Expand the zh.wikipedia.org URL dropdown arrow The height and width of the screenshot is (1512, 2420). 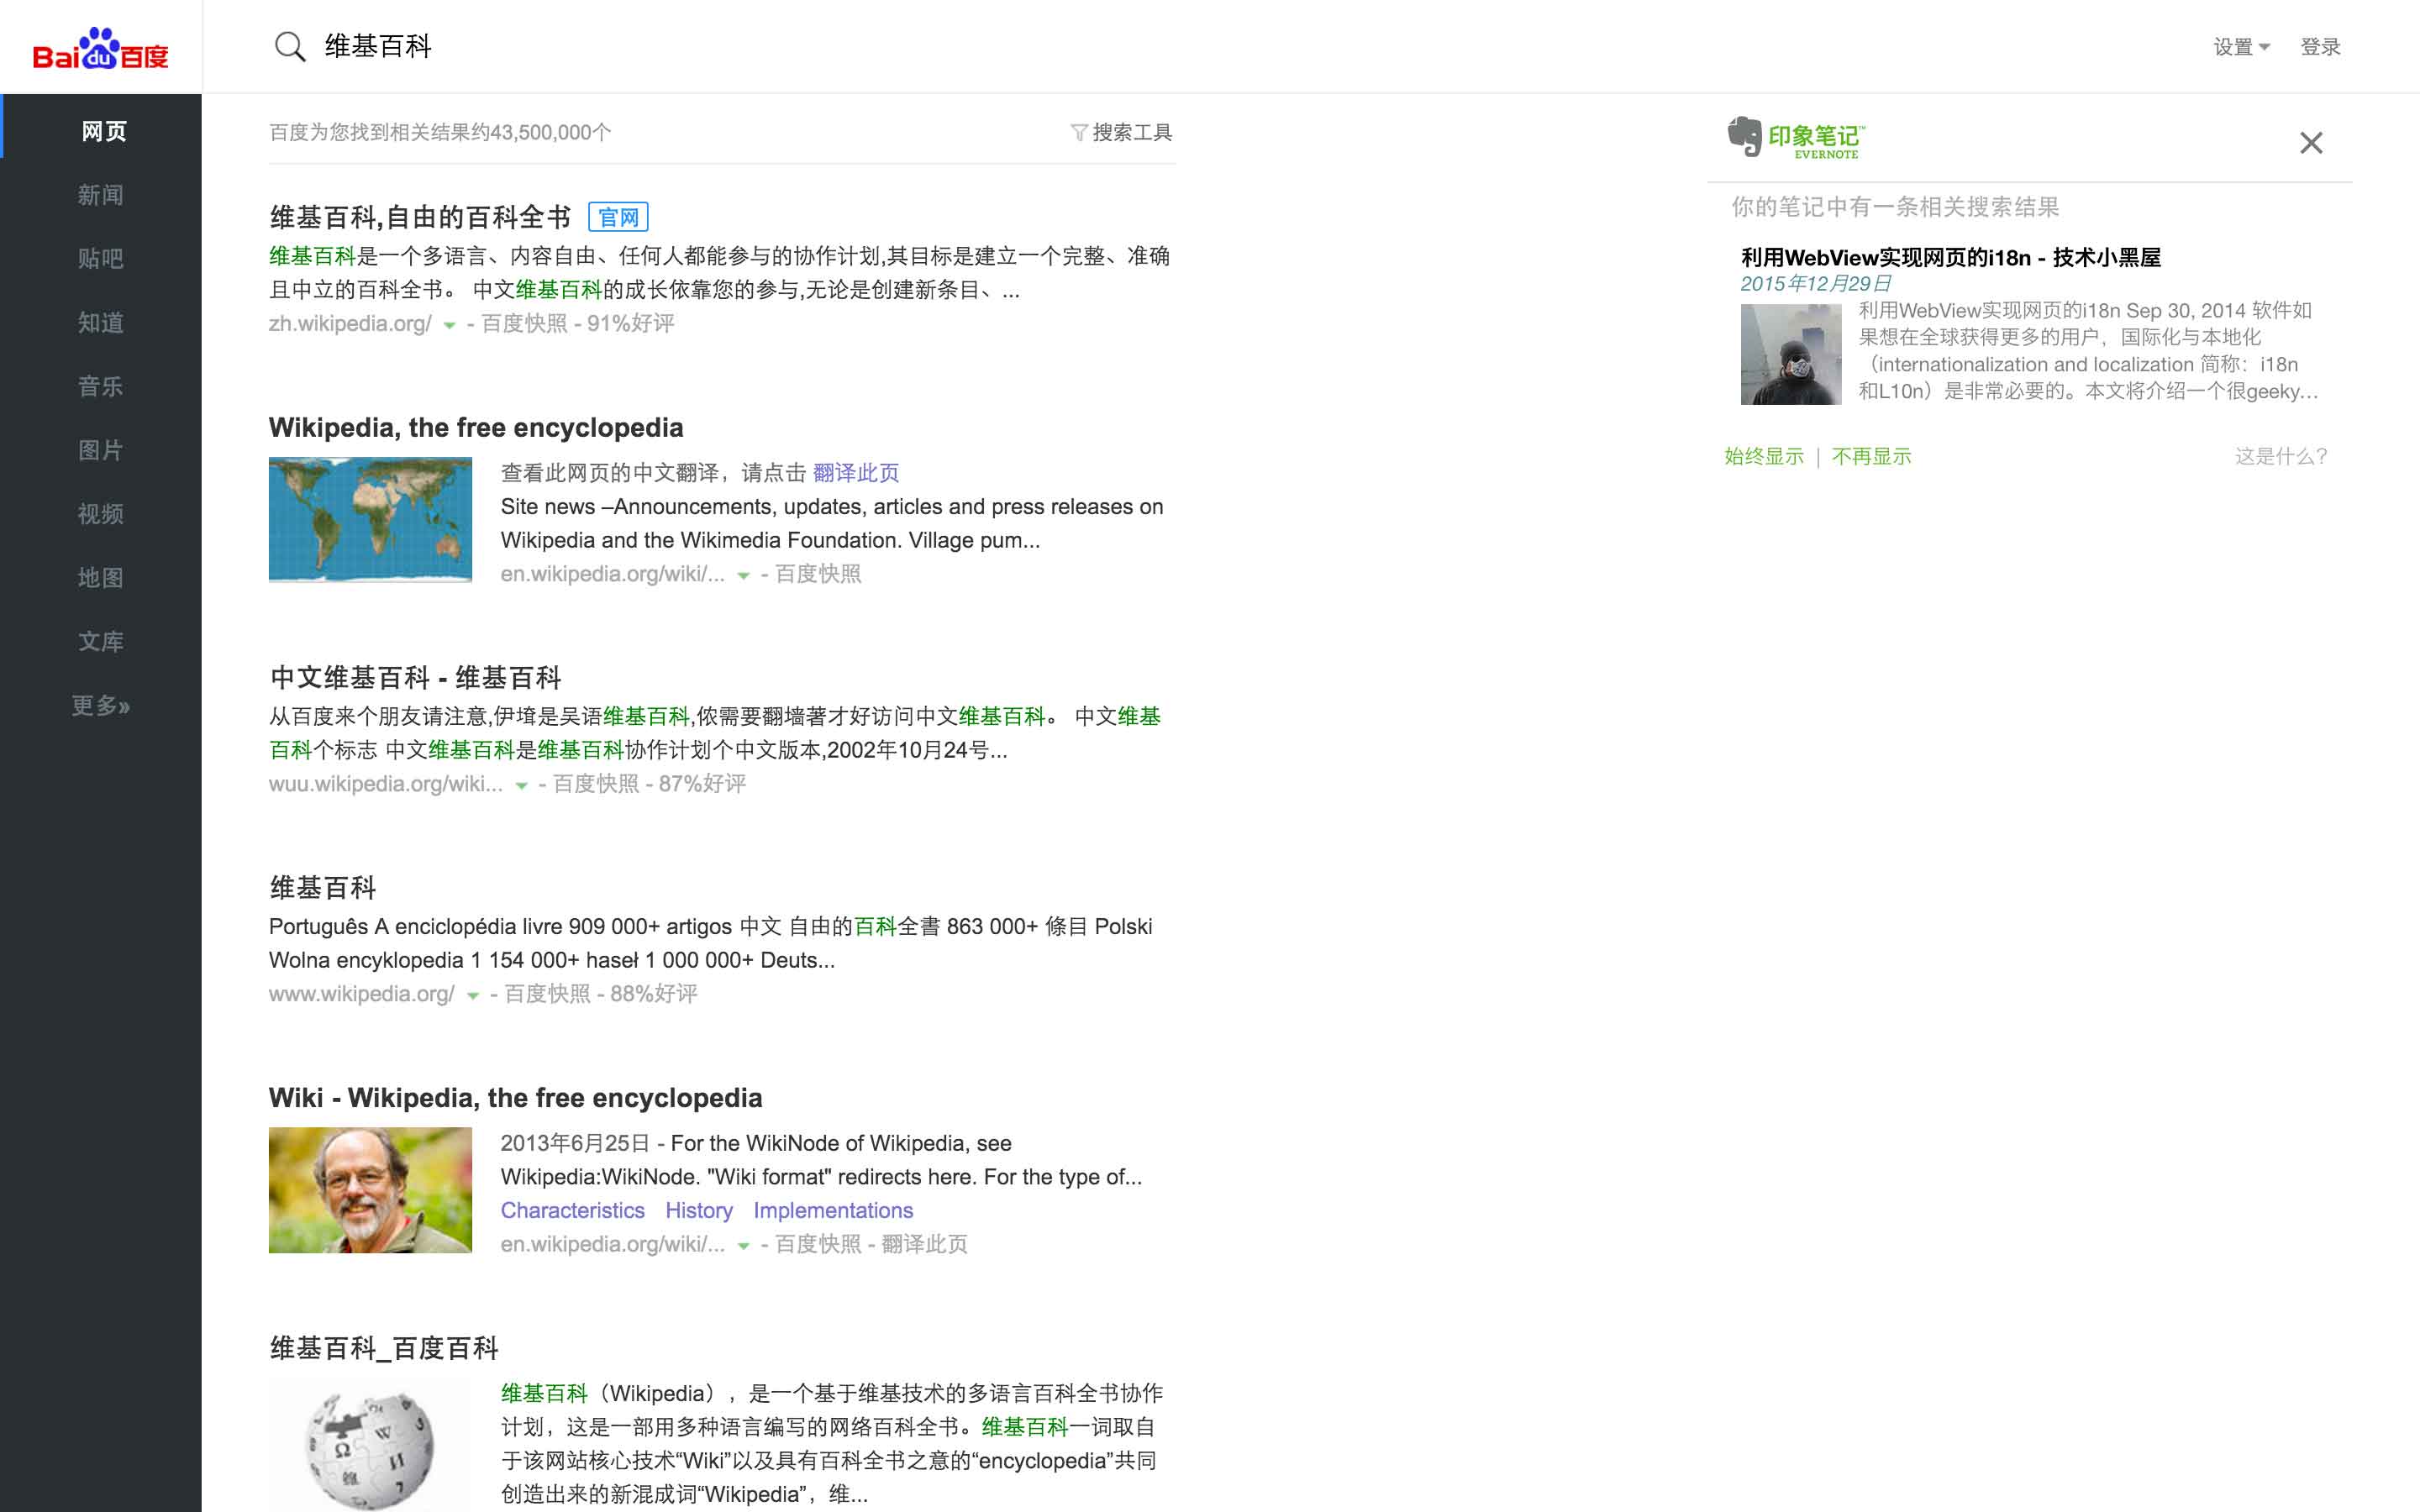click(x=448, y=325)
